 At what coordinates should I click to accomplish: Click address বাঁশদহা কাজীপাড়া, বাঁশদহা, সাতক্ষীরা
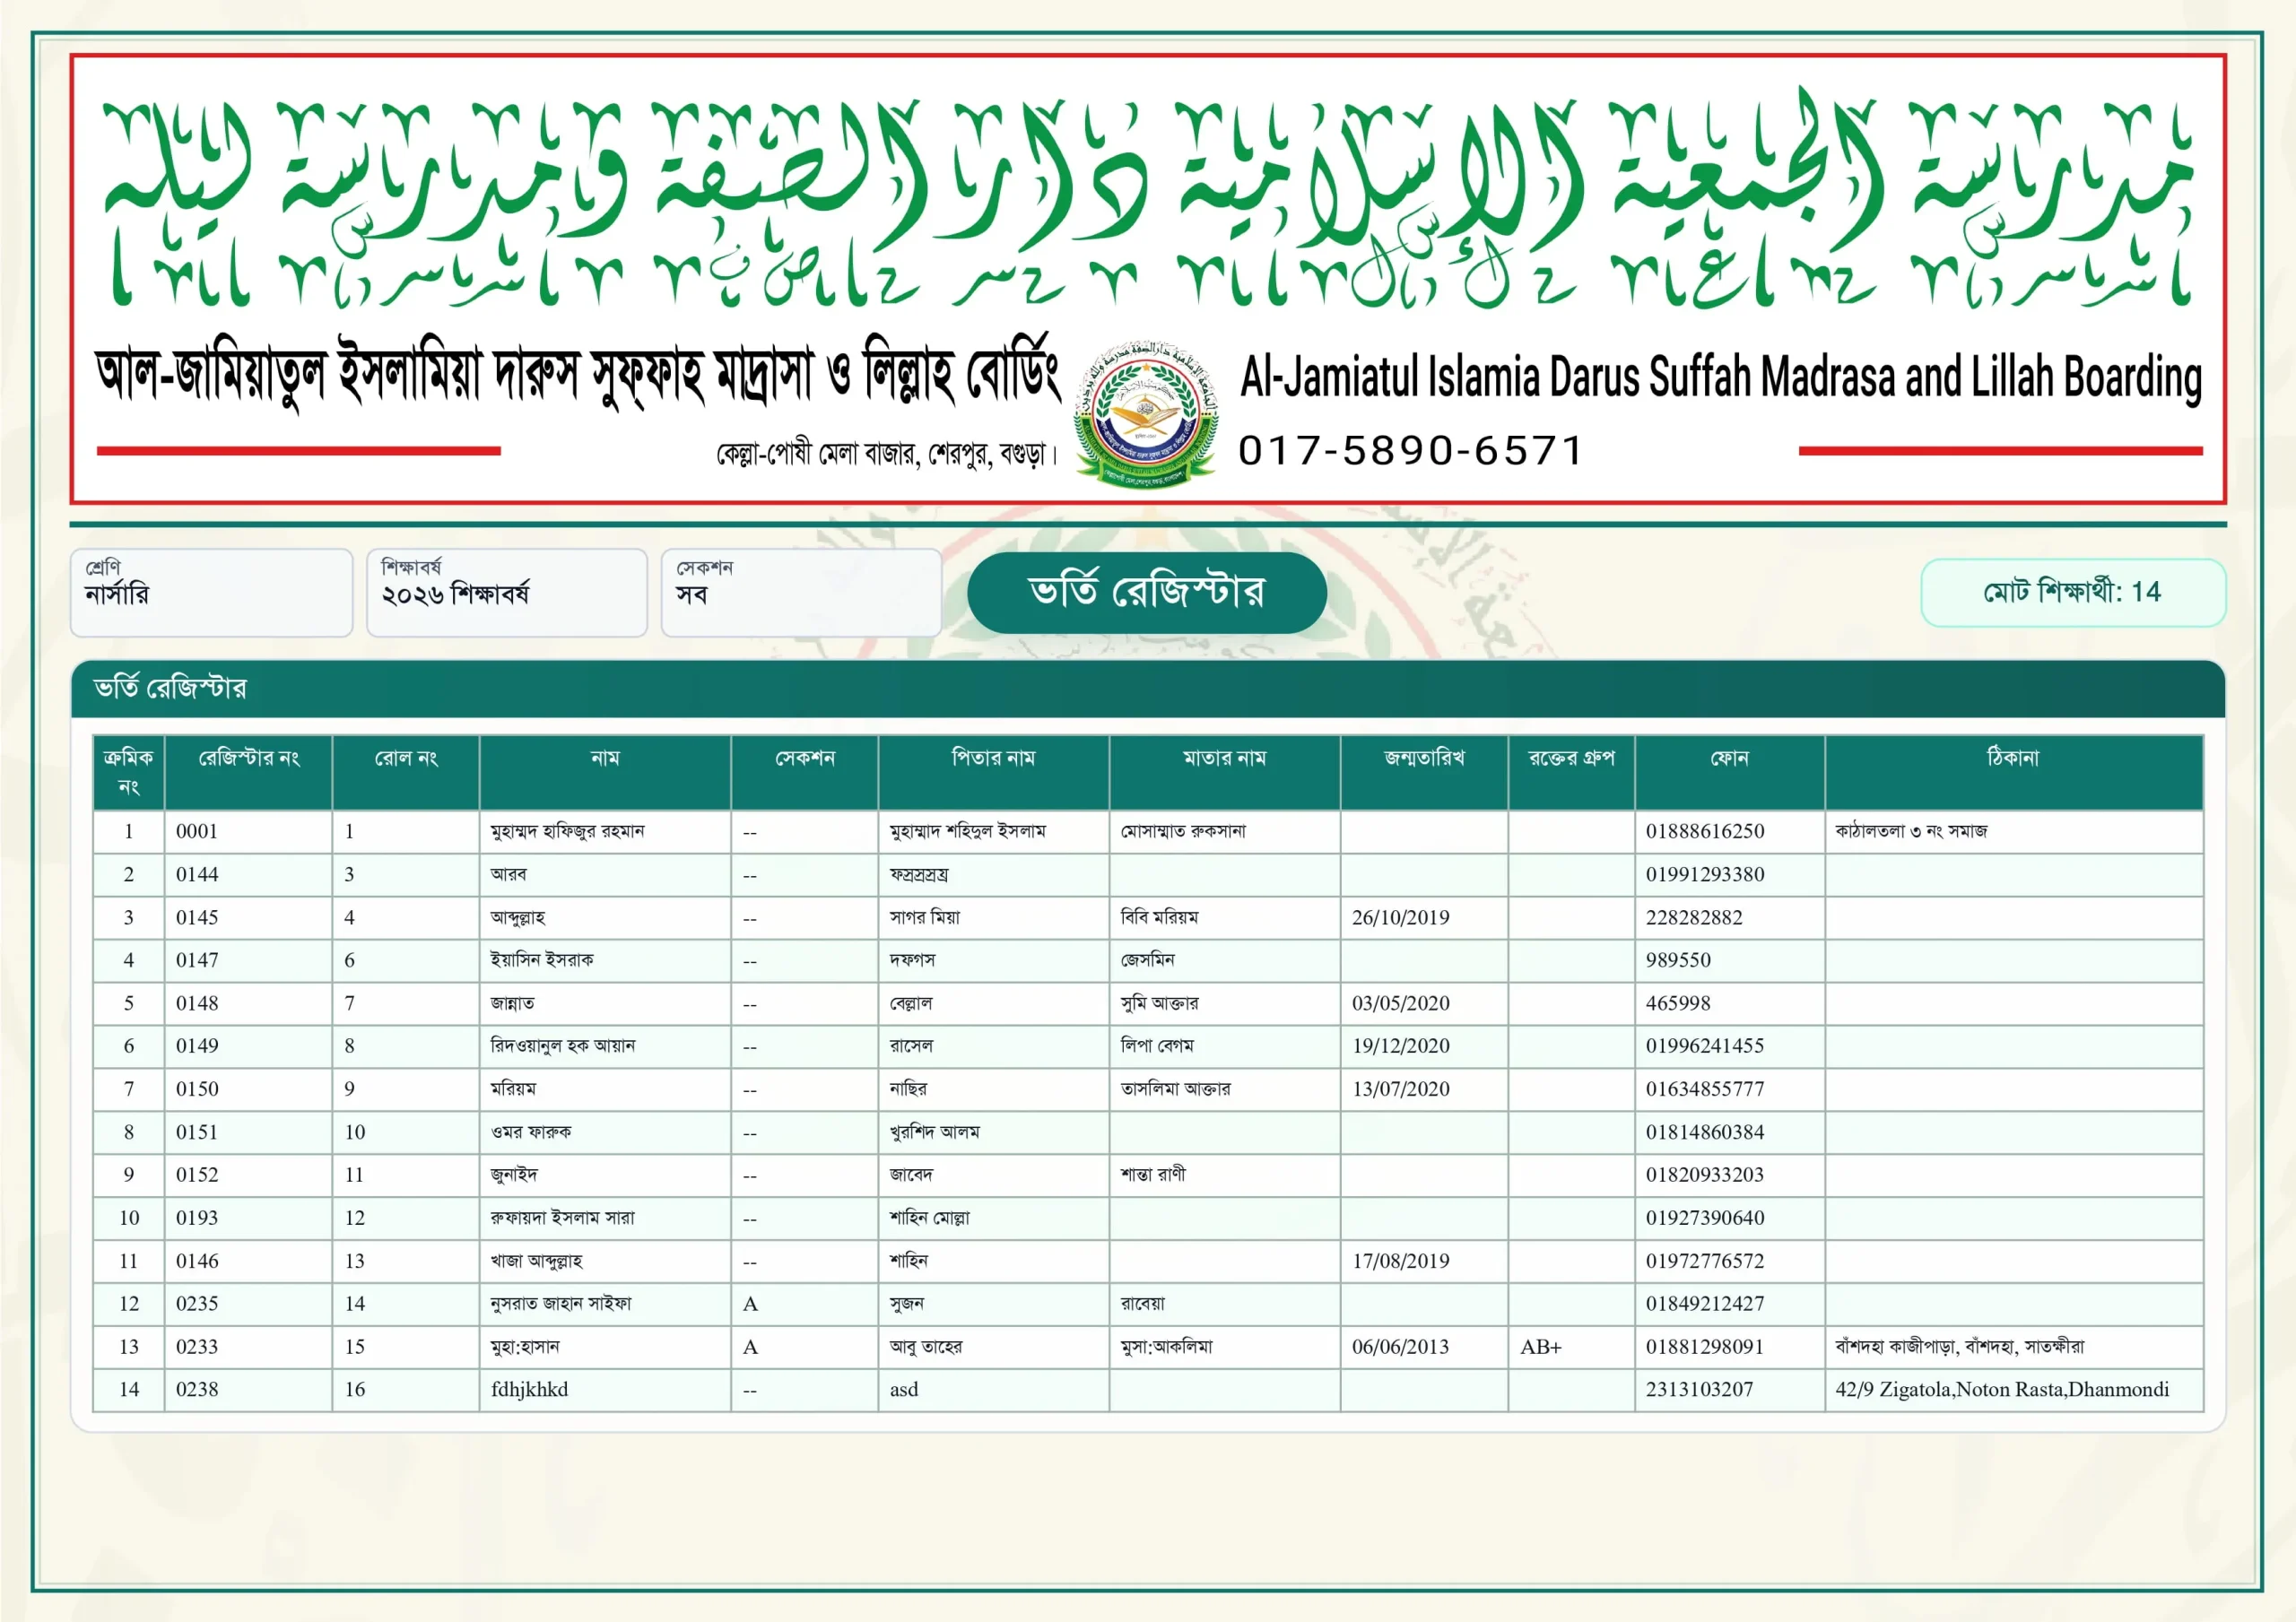click(x=1960, y=1347)
